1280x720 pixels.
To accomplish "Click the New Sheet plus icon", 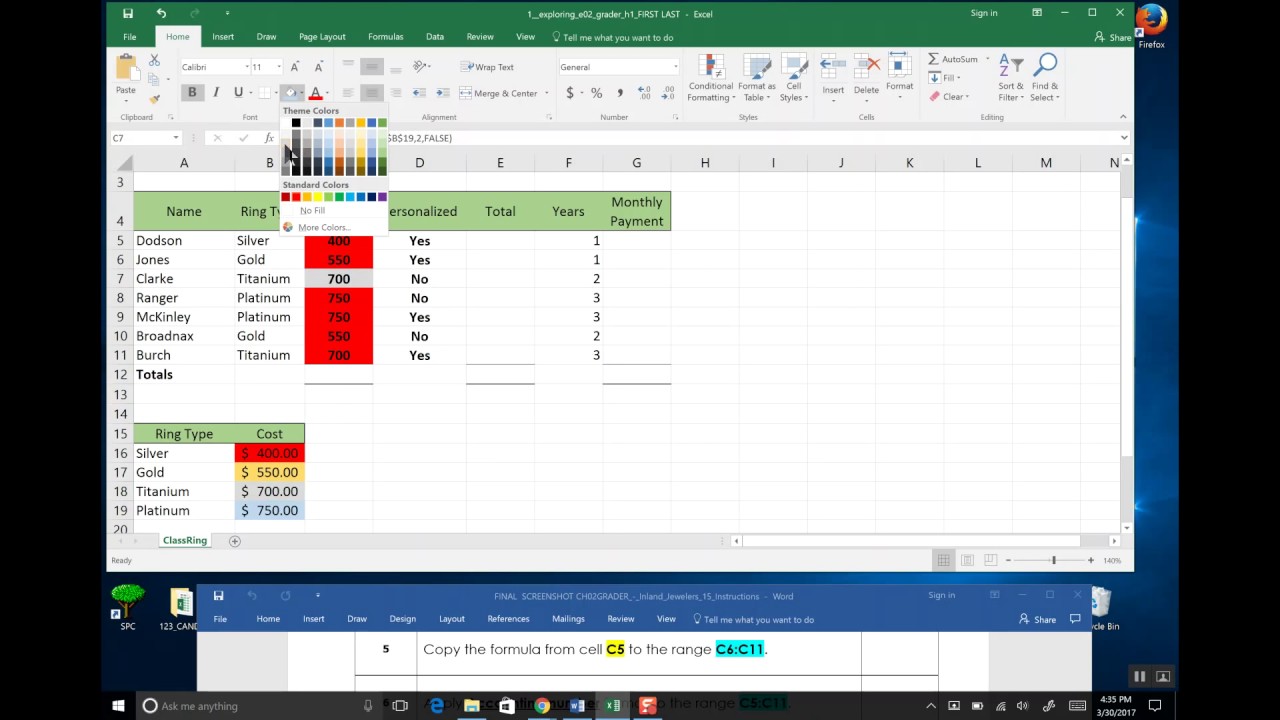I will [235, 541].
